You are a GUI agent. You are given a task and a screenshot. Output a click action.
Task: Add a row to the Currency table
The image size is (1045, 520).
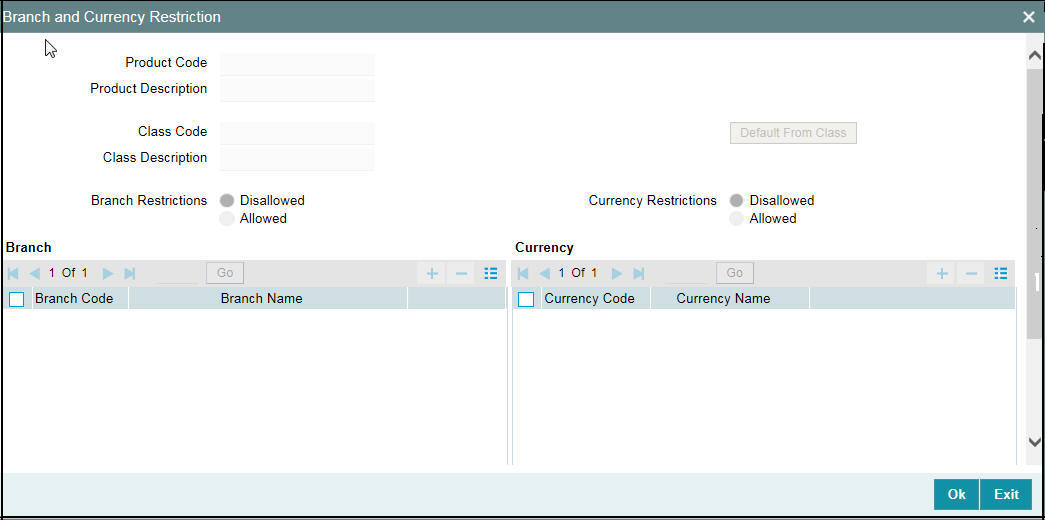pos(942,273)
